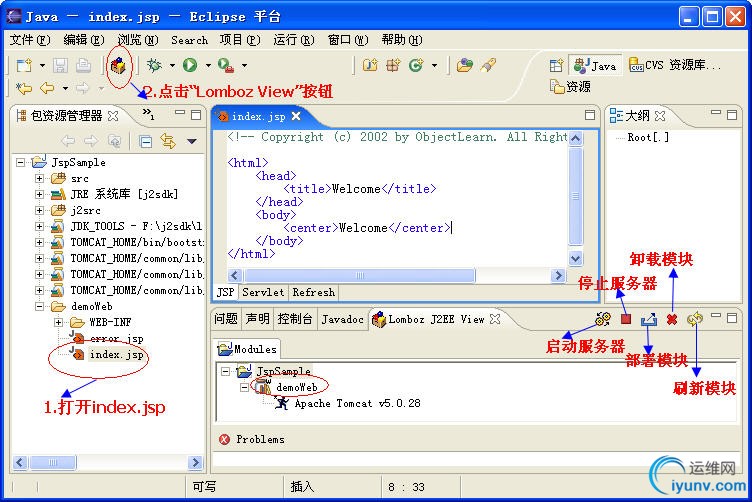Click the editor vertical scroll down arrow
The image size is (752, 502).
click(x=575, y=258)
